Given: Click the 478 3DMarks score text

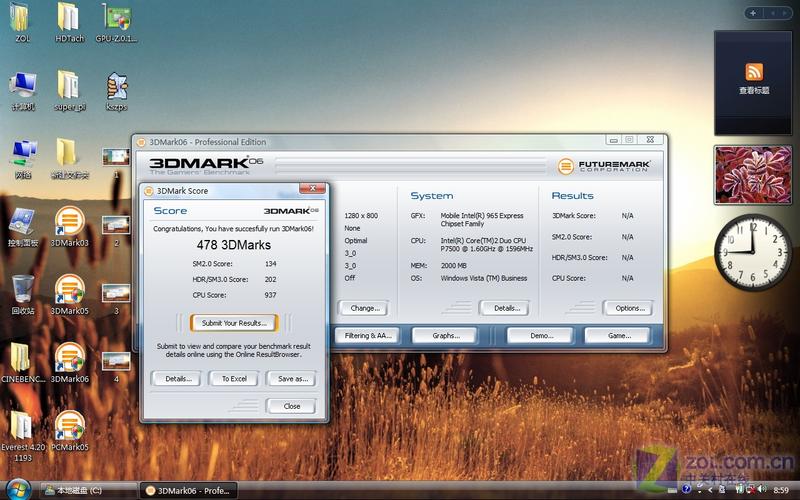Looking at the screenshot, I should [x=234, y=245].
